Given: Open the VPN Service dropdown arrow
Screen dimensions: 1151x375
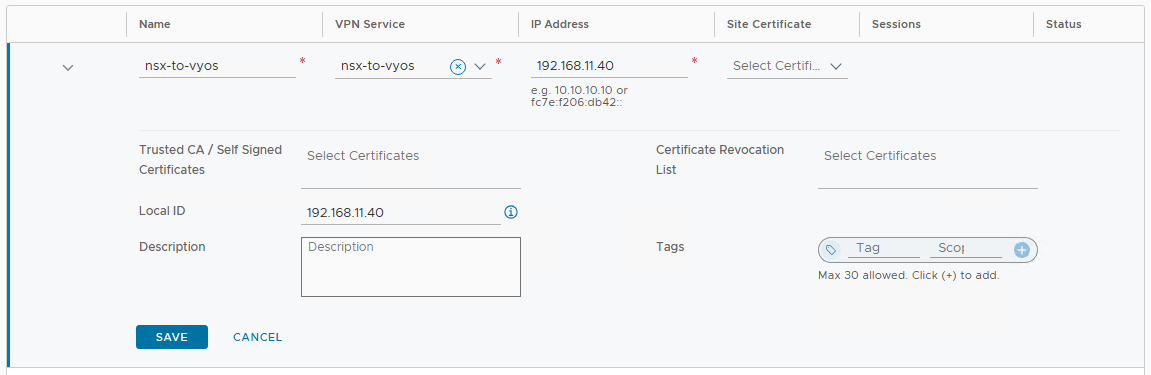Looking at the screenshot, I should tap(481, 67).
